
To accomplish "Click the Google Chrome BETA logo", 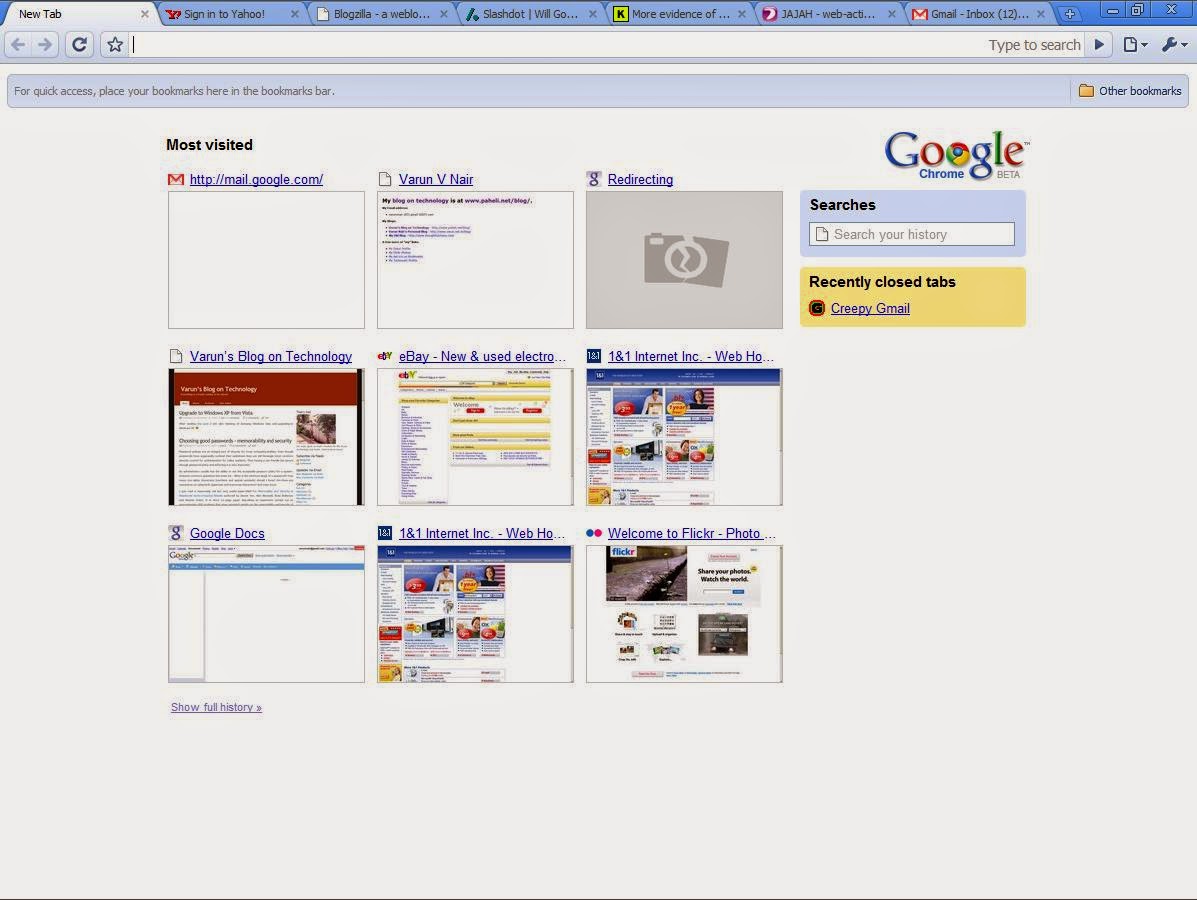I will pos(957,155).
